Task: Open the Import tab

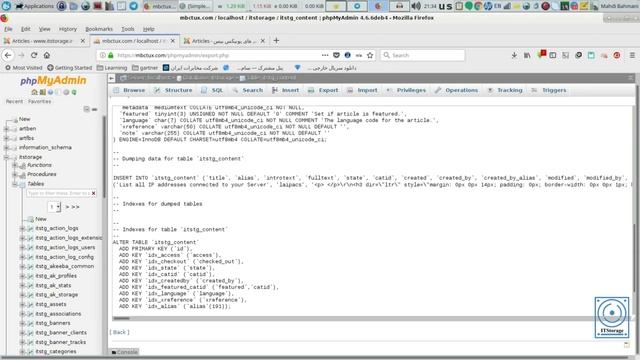Action: coord(362,90)
